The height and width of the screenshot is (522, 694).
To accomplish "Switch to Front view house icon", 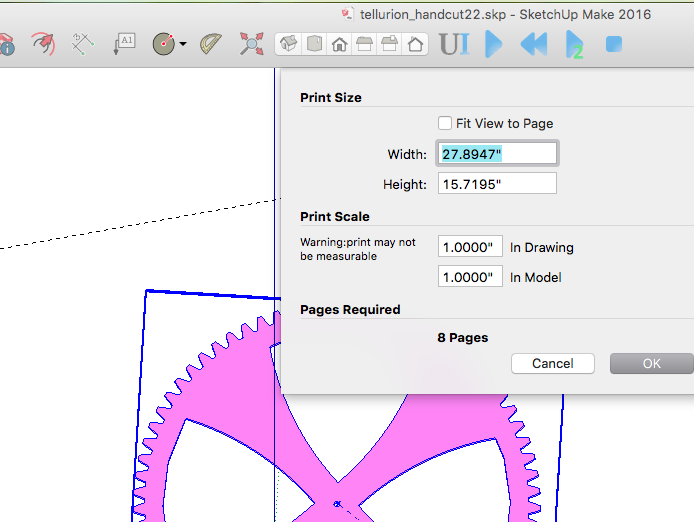I will click(x=339, y=44).
